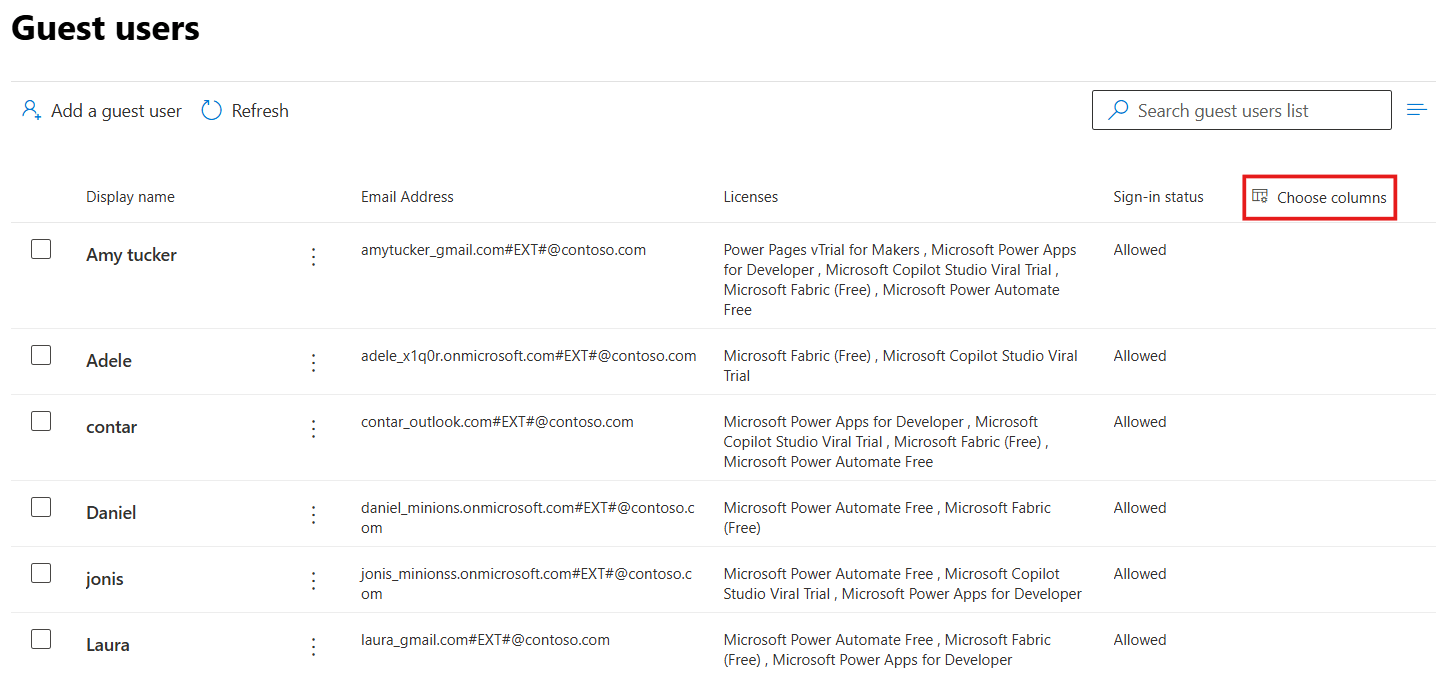The width and height of the screenshot is (1436, 677).
Task: Click the Refresh button label
Action: [260, 110]
